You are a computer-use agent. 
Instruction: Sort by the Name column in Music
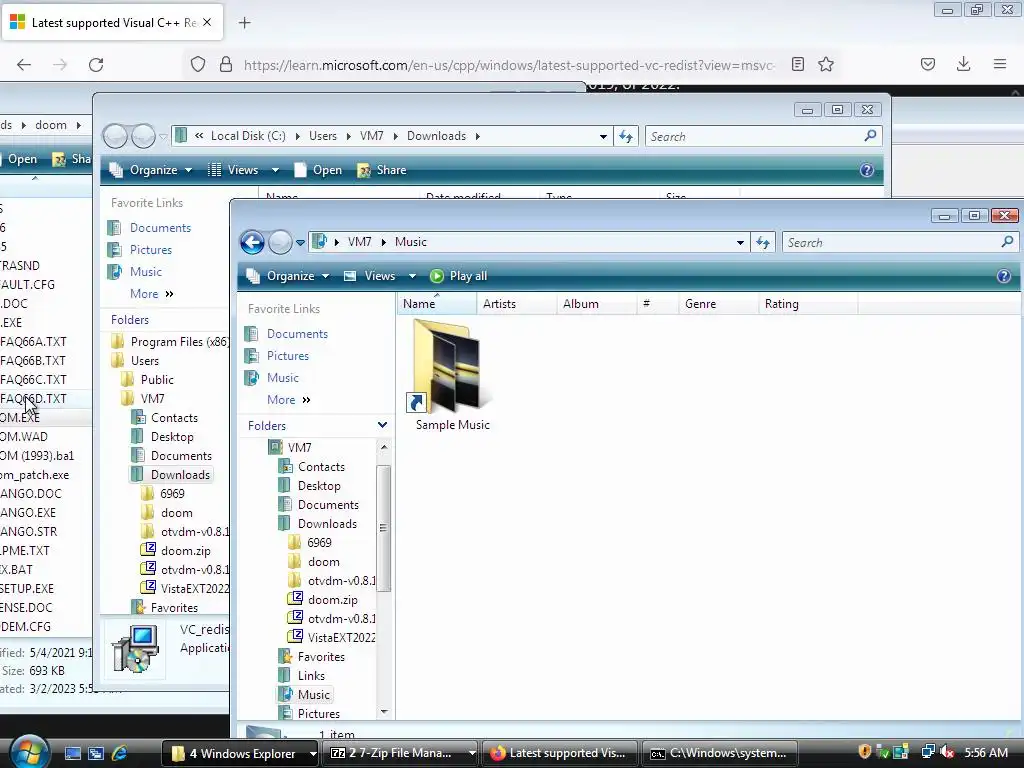[x=436, y=304]
